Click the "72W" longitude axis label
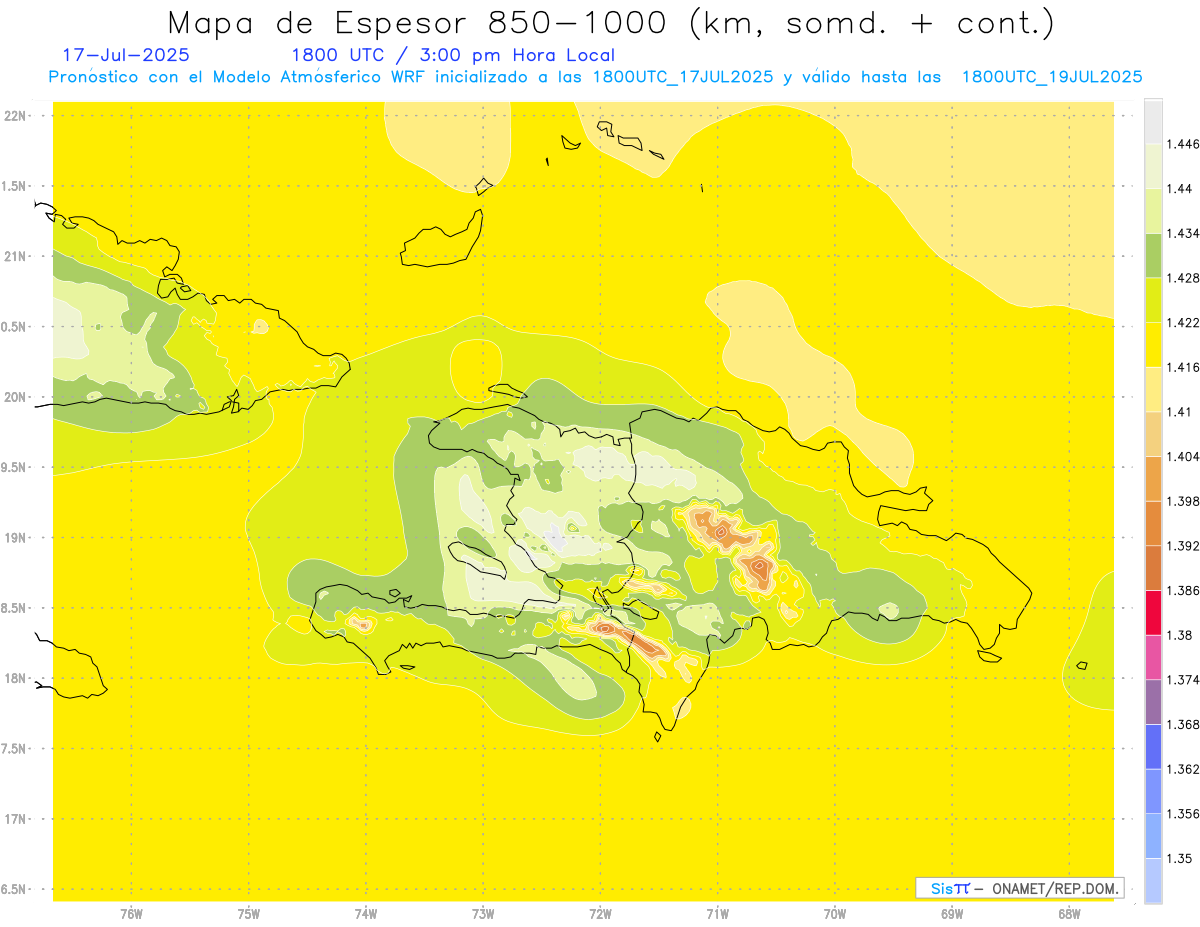Image resolution: width=1200 pixels, height=927 pixels. 600,915
